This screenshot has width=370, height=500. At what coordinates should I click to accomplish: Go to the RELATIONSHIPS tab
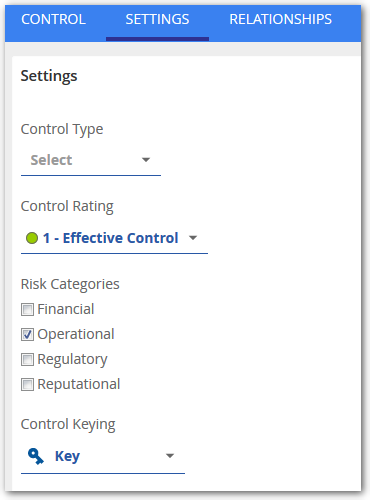pyautogui.click(x=280, y=19)
